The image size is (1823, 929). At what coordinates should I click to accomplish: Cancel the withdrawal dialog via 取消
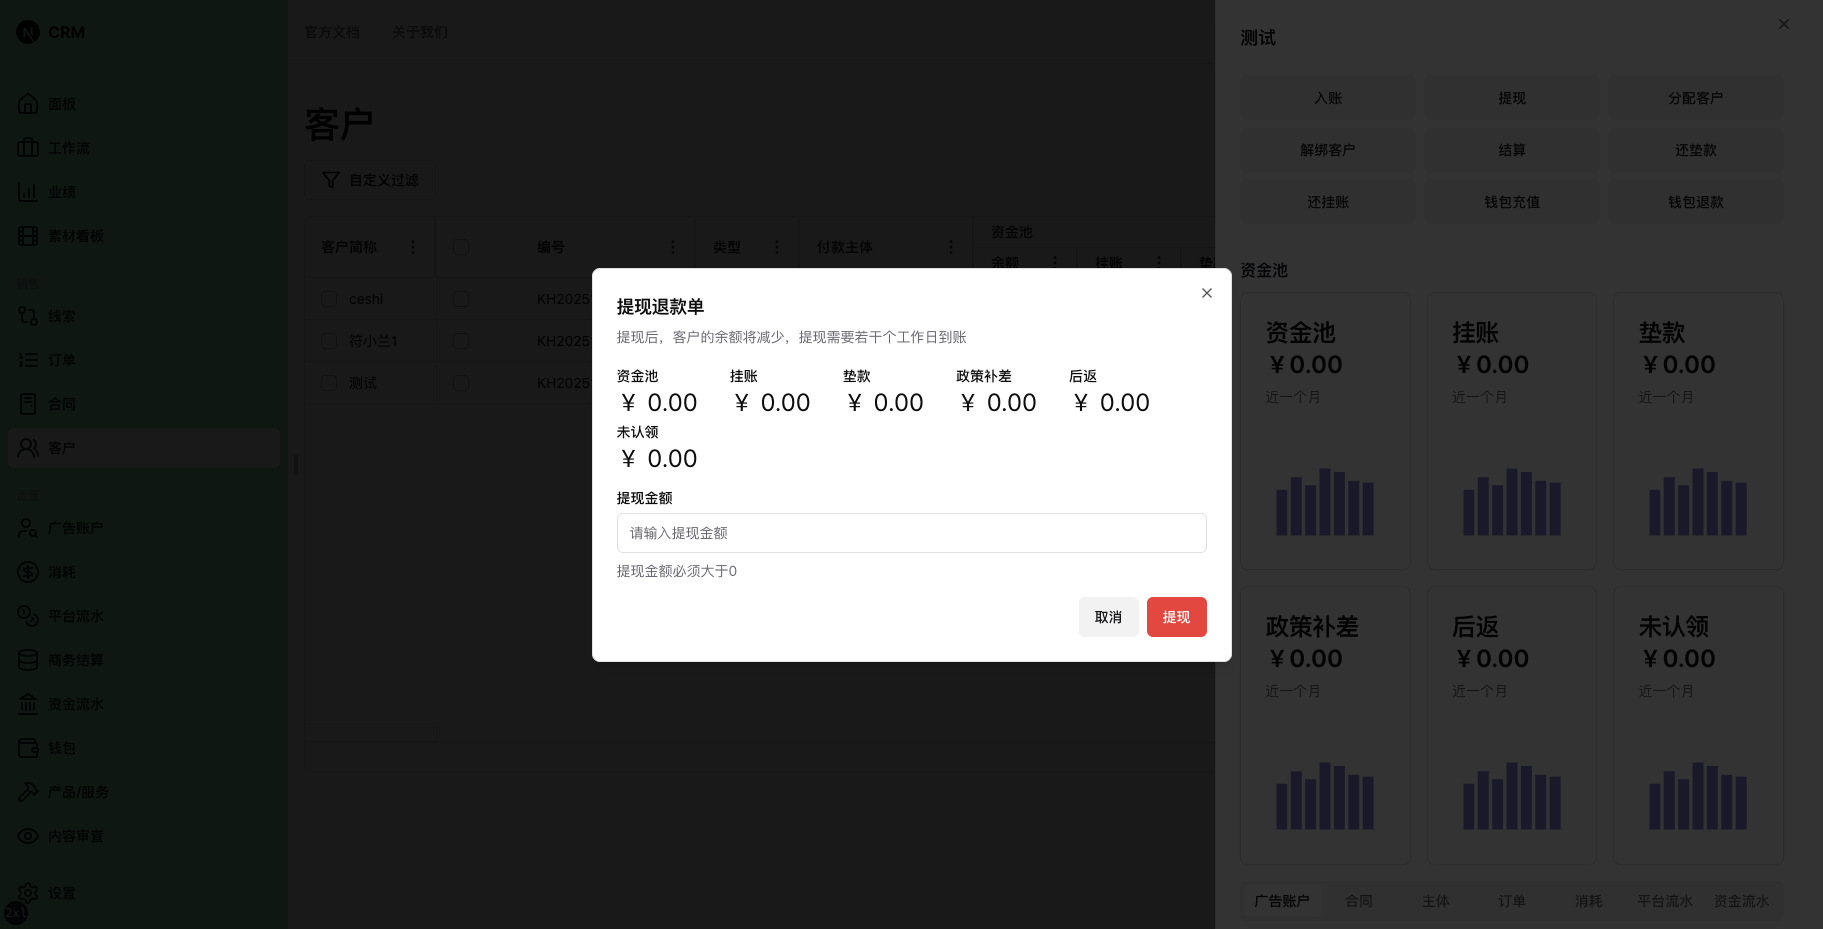tap(1108, 617)
